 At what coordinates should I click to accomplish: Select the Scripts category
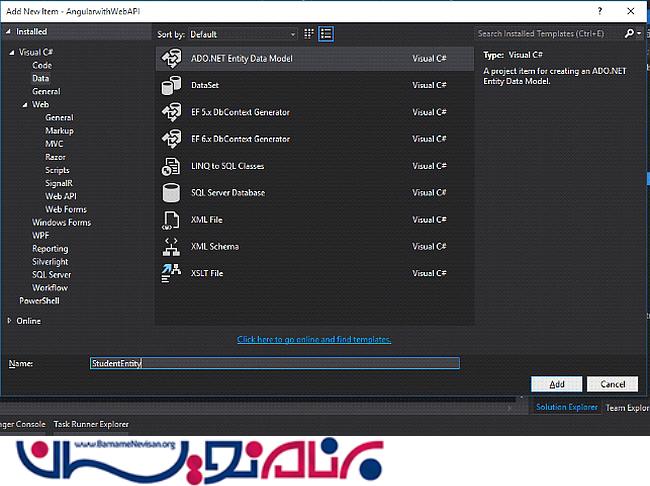point(57,170)
